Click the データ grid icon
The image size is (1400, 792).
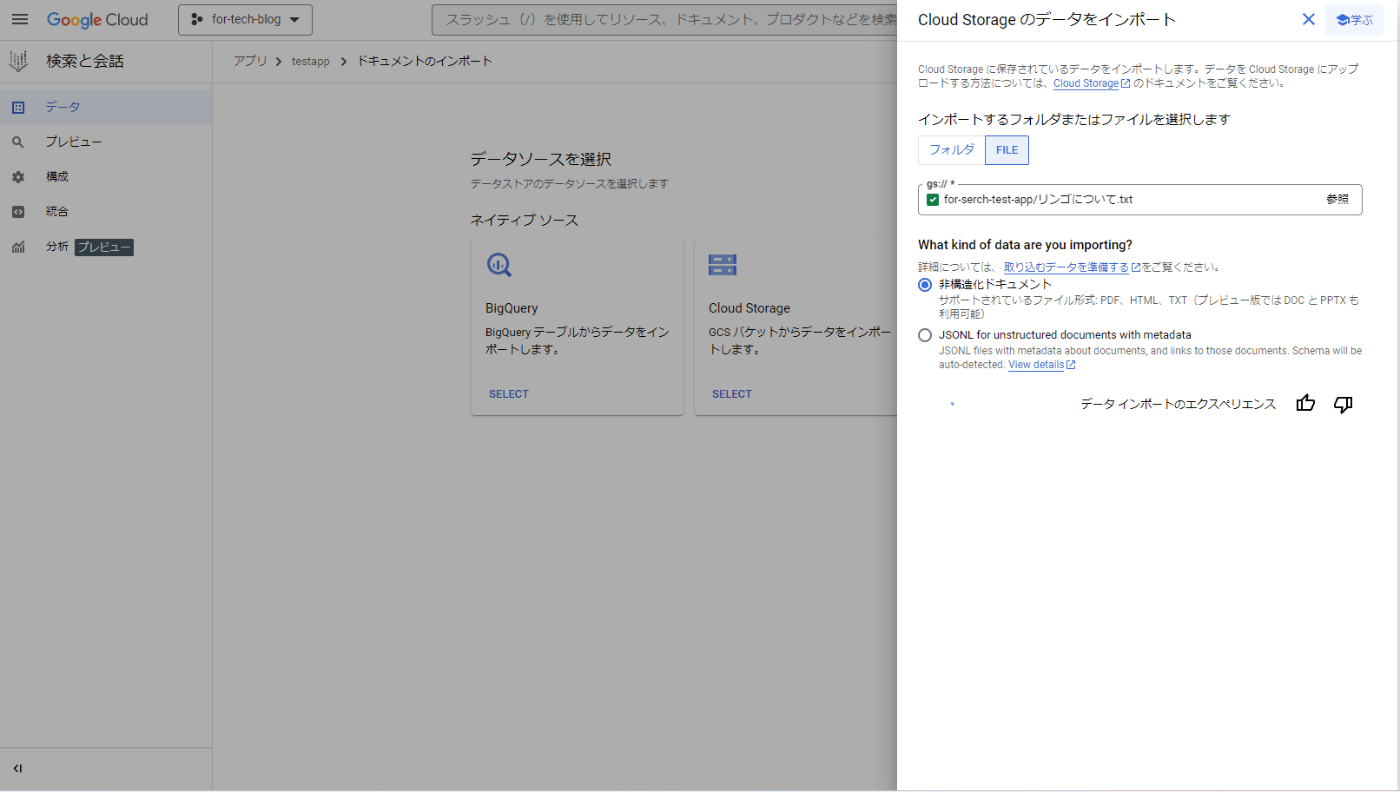[18, 107]
